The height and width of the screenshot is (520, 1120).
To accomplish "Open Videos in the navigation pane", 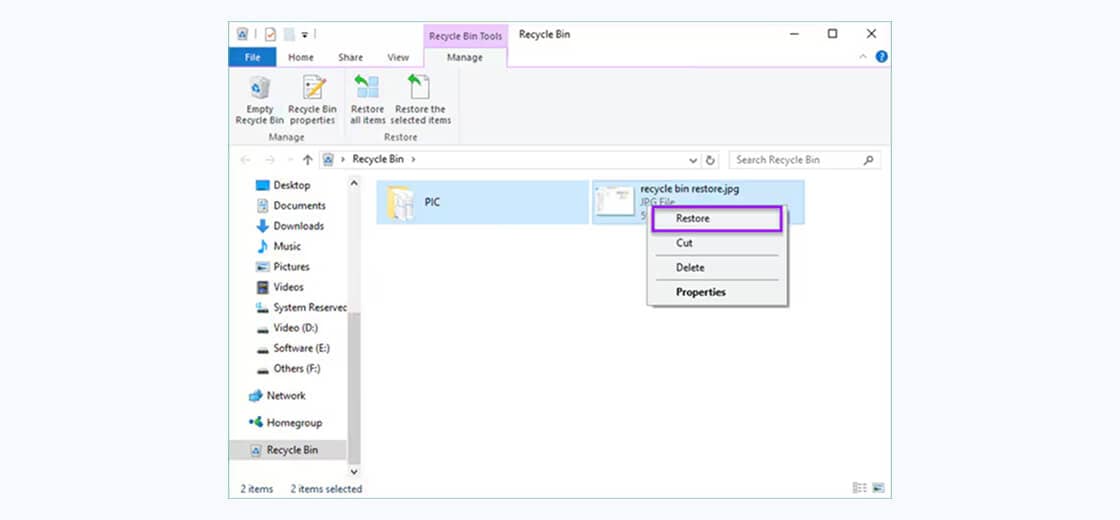I will (288, 287).
